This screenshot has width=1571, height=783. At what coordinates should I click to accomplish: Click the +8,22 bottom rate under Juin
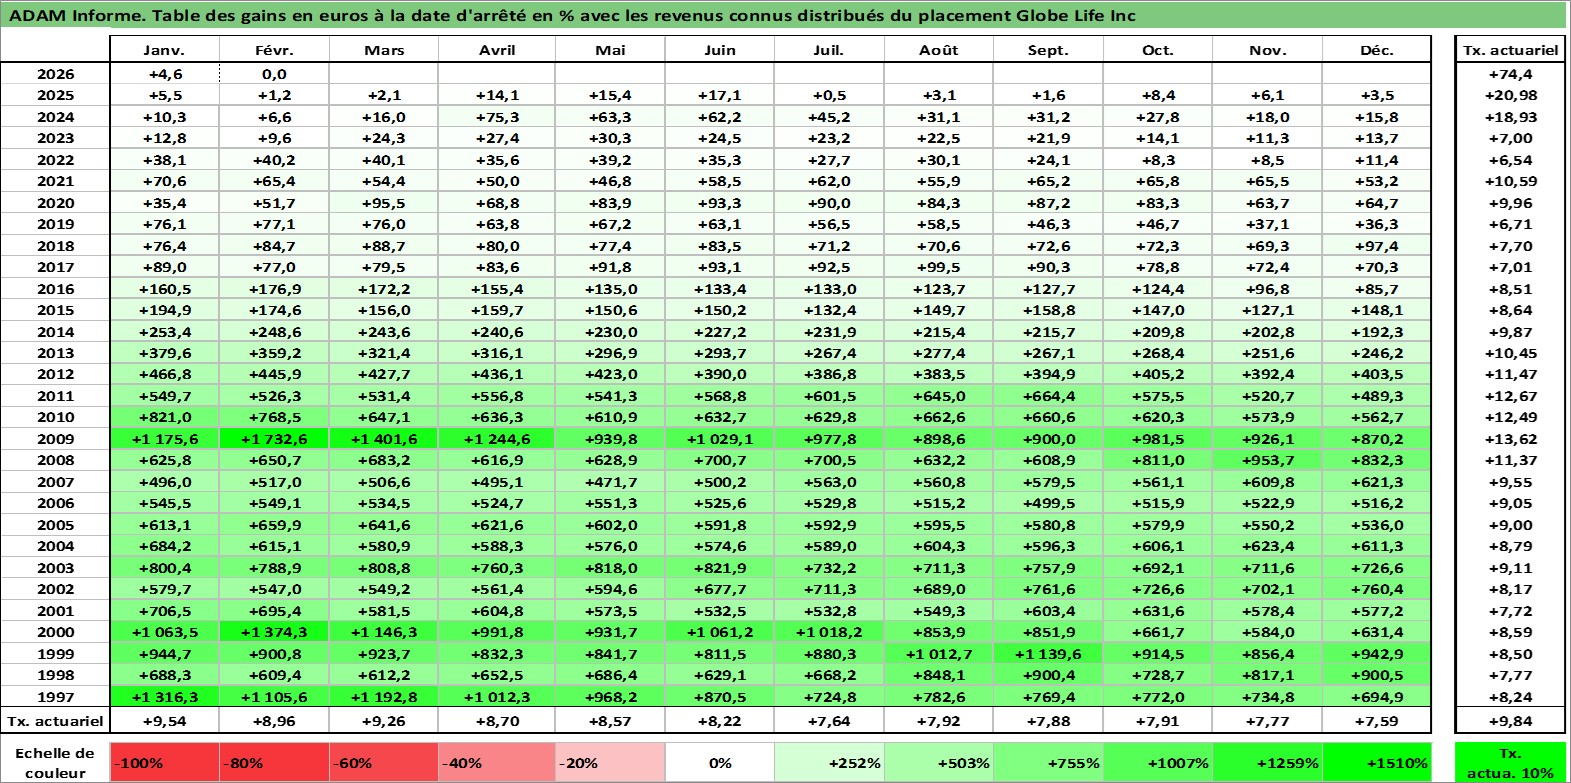(720, 721)
